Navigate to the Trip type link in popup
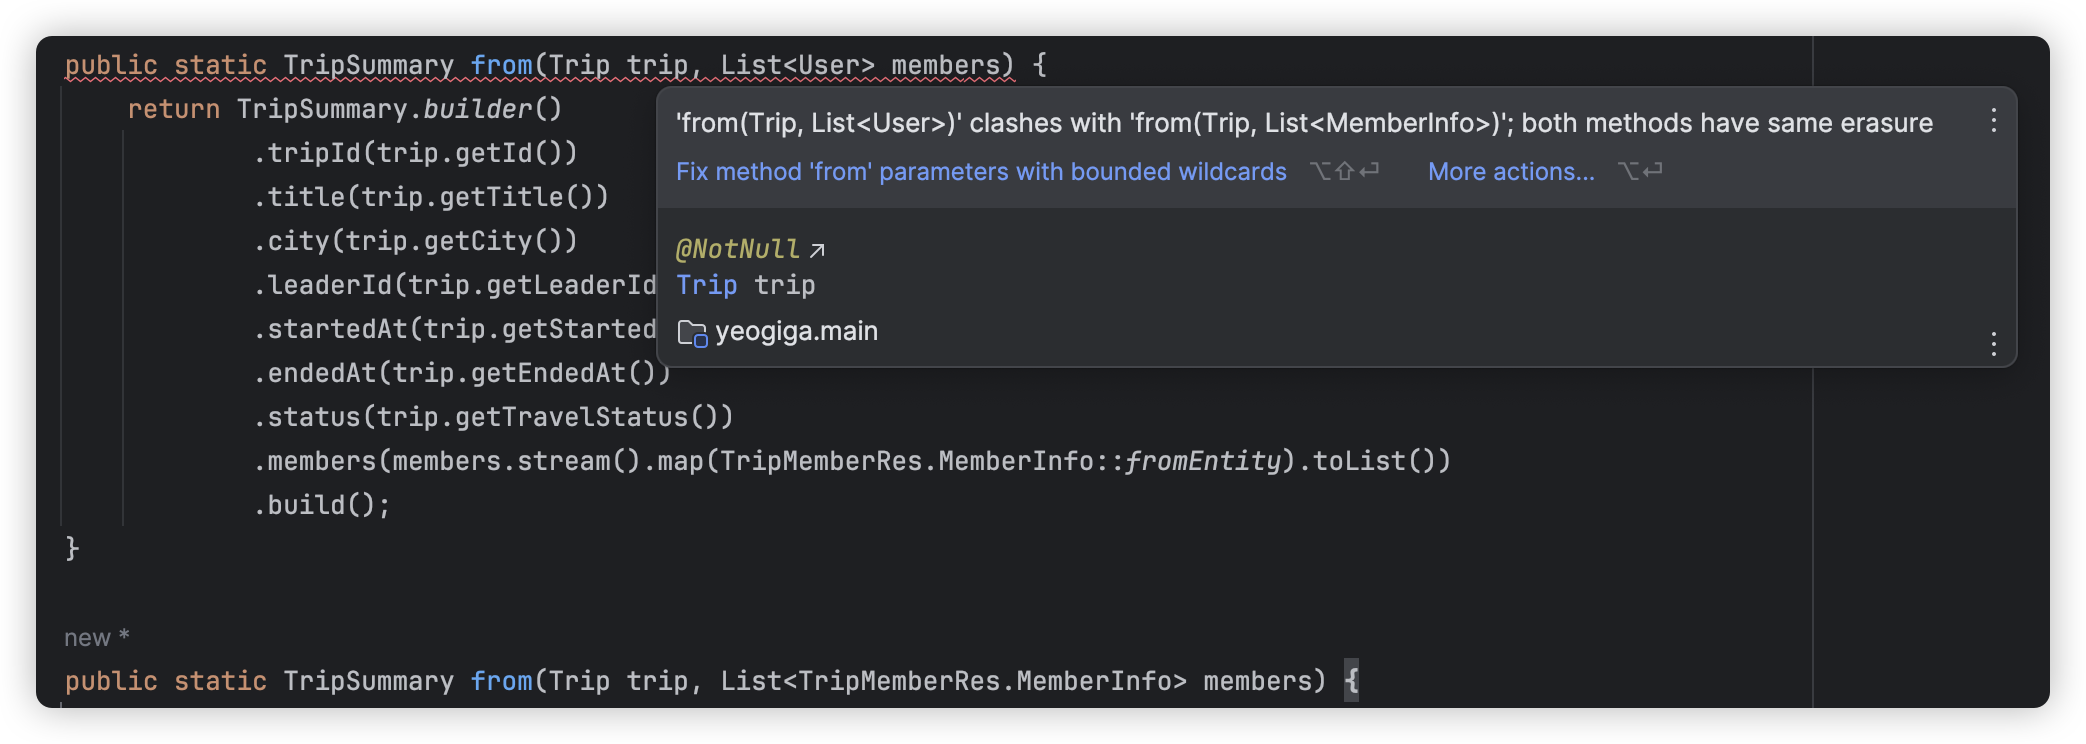Image resolution: width=2086 pixels, height=744 pixels. 706,285
